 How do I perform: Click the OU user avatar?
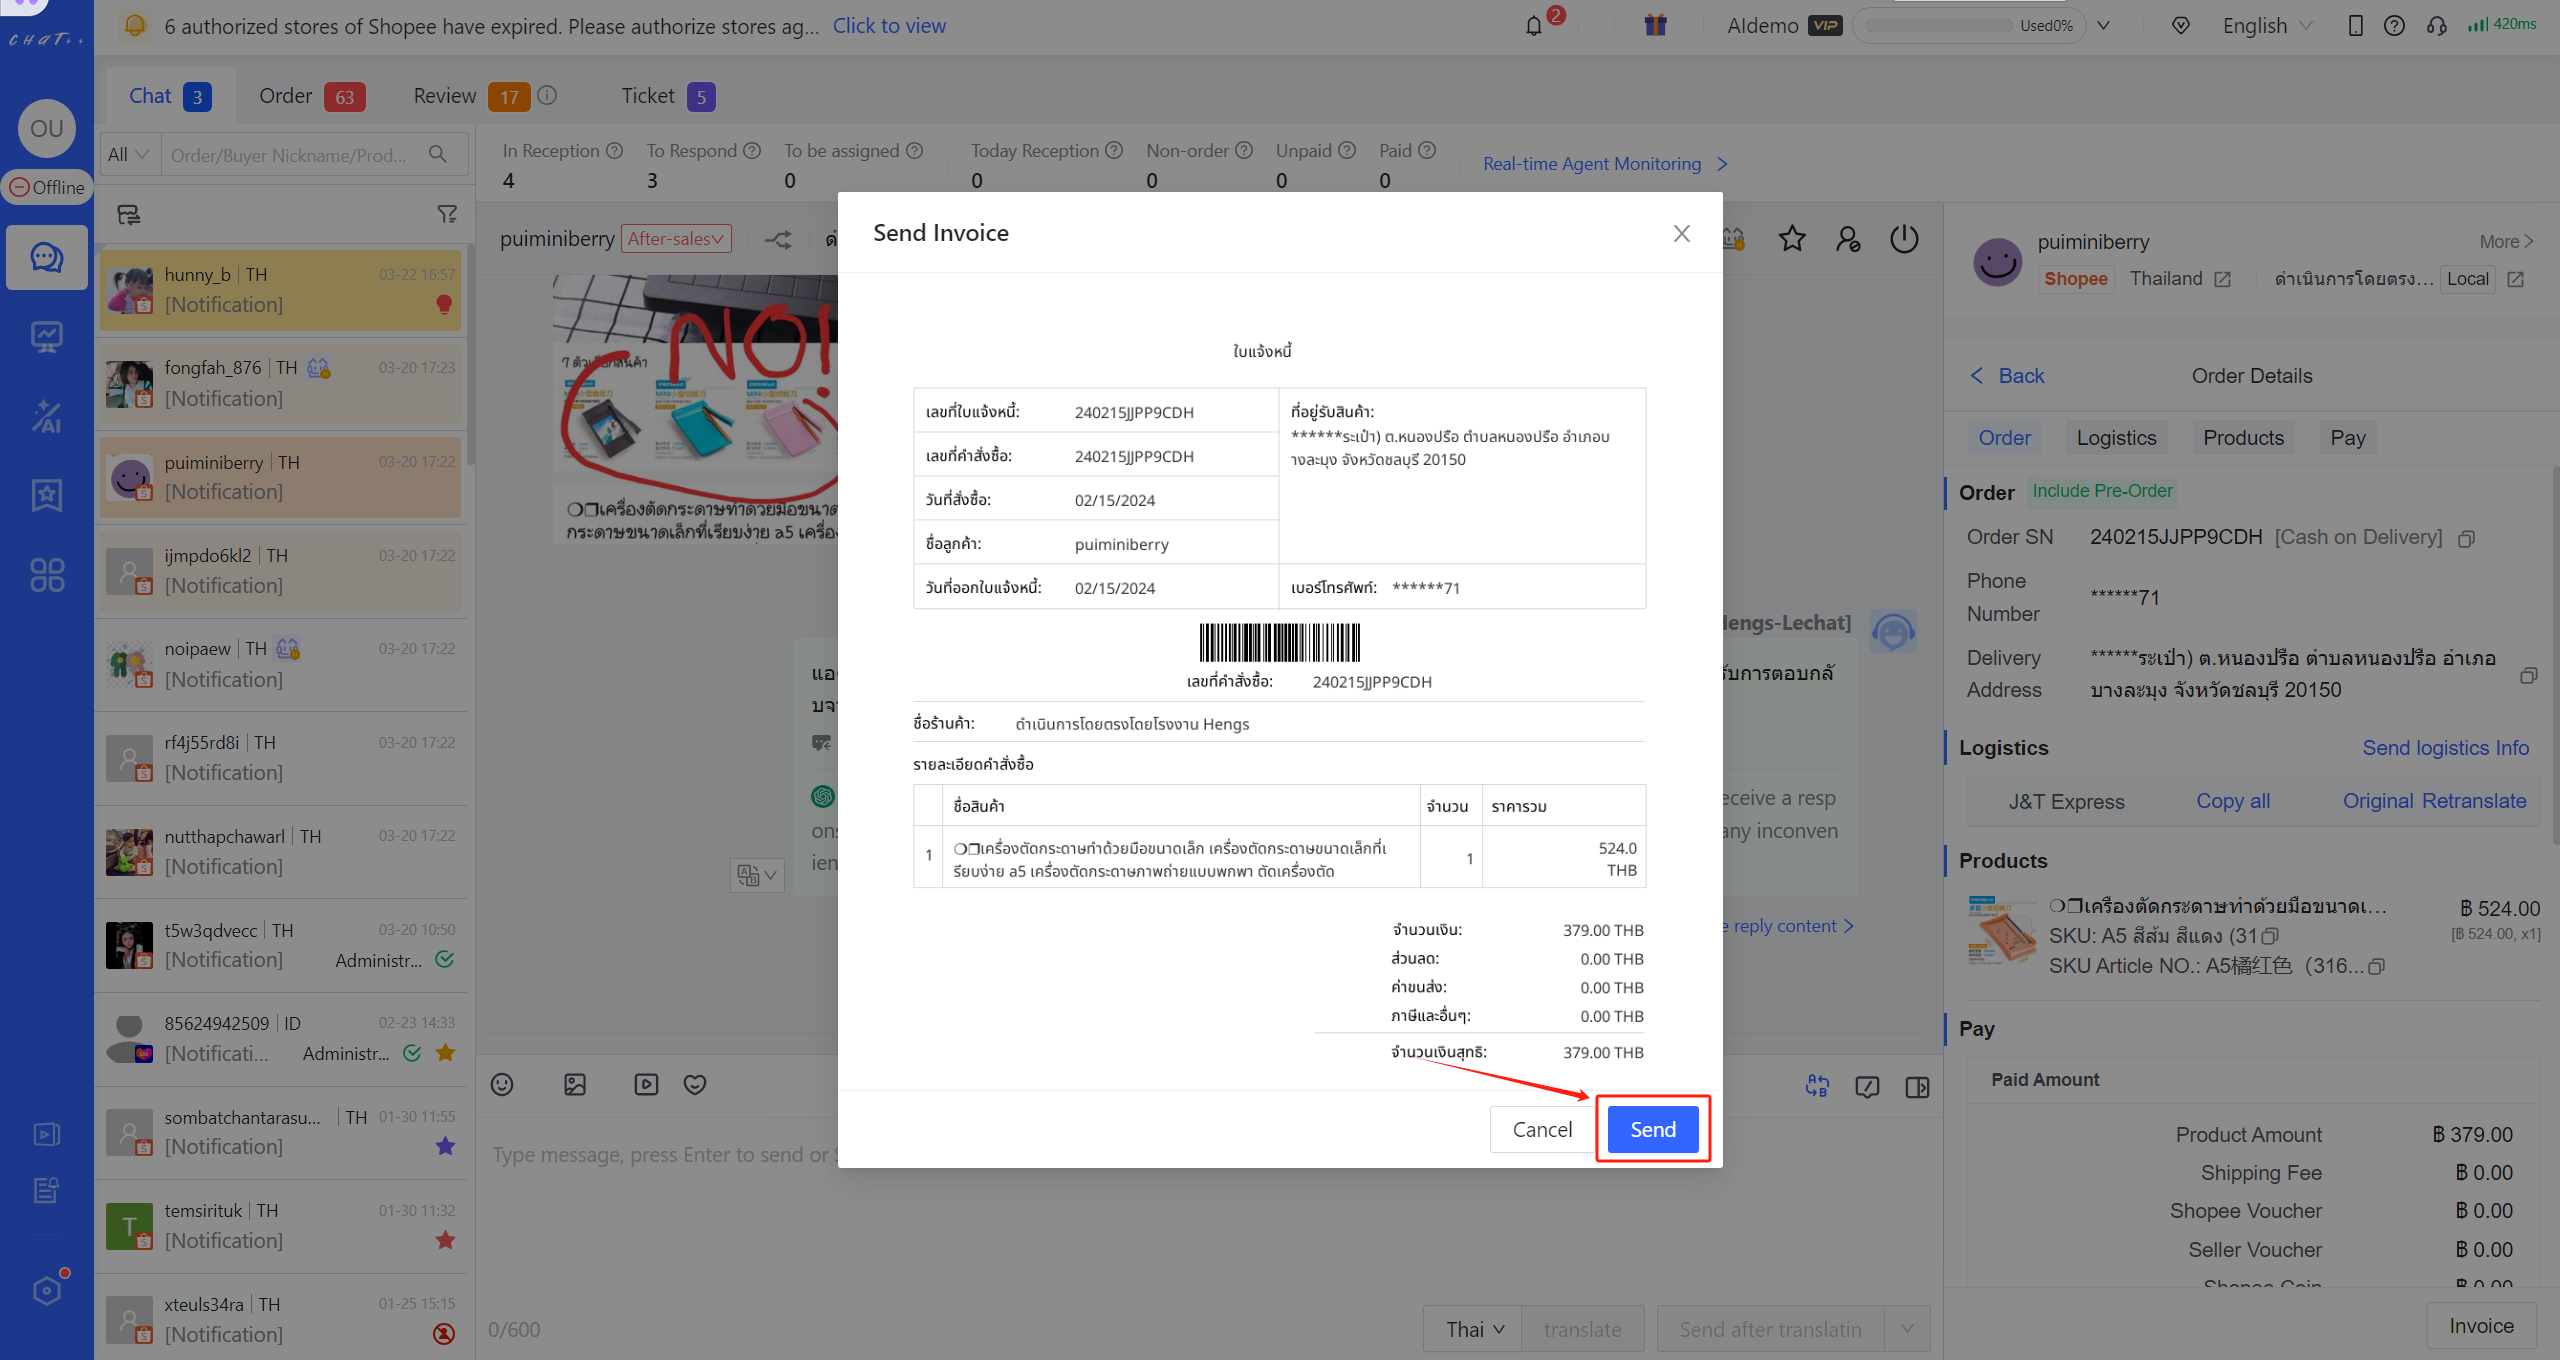(47, 129)
